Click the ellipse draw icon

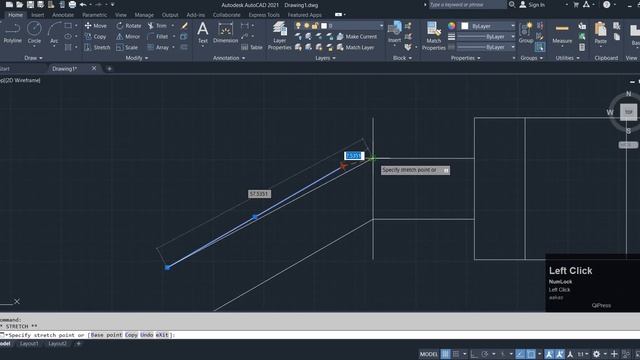(x=68, y=36)
